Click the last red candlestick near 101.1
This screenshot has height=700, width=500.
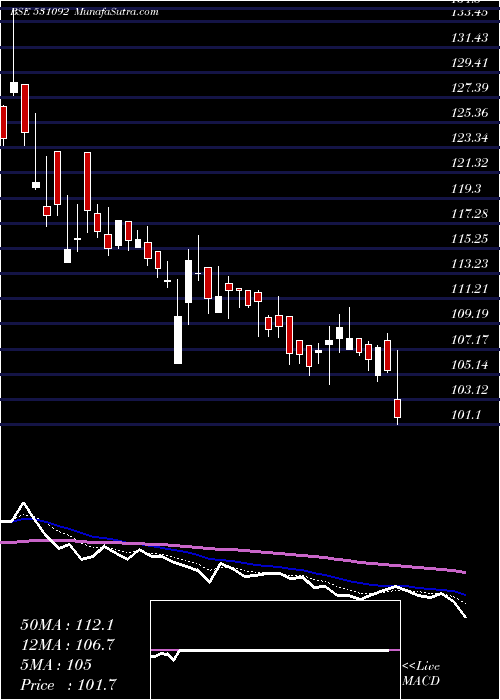pyautogui.click(x=397, y=408)
